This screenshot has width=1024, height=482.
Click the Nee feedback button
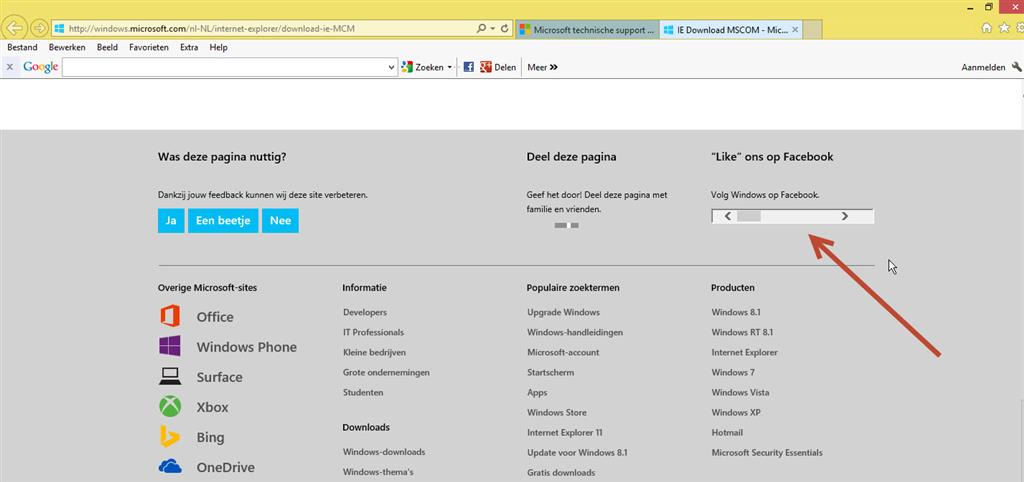(280, 221)
